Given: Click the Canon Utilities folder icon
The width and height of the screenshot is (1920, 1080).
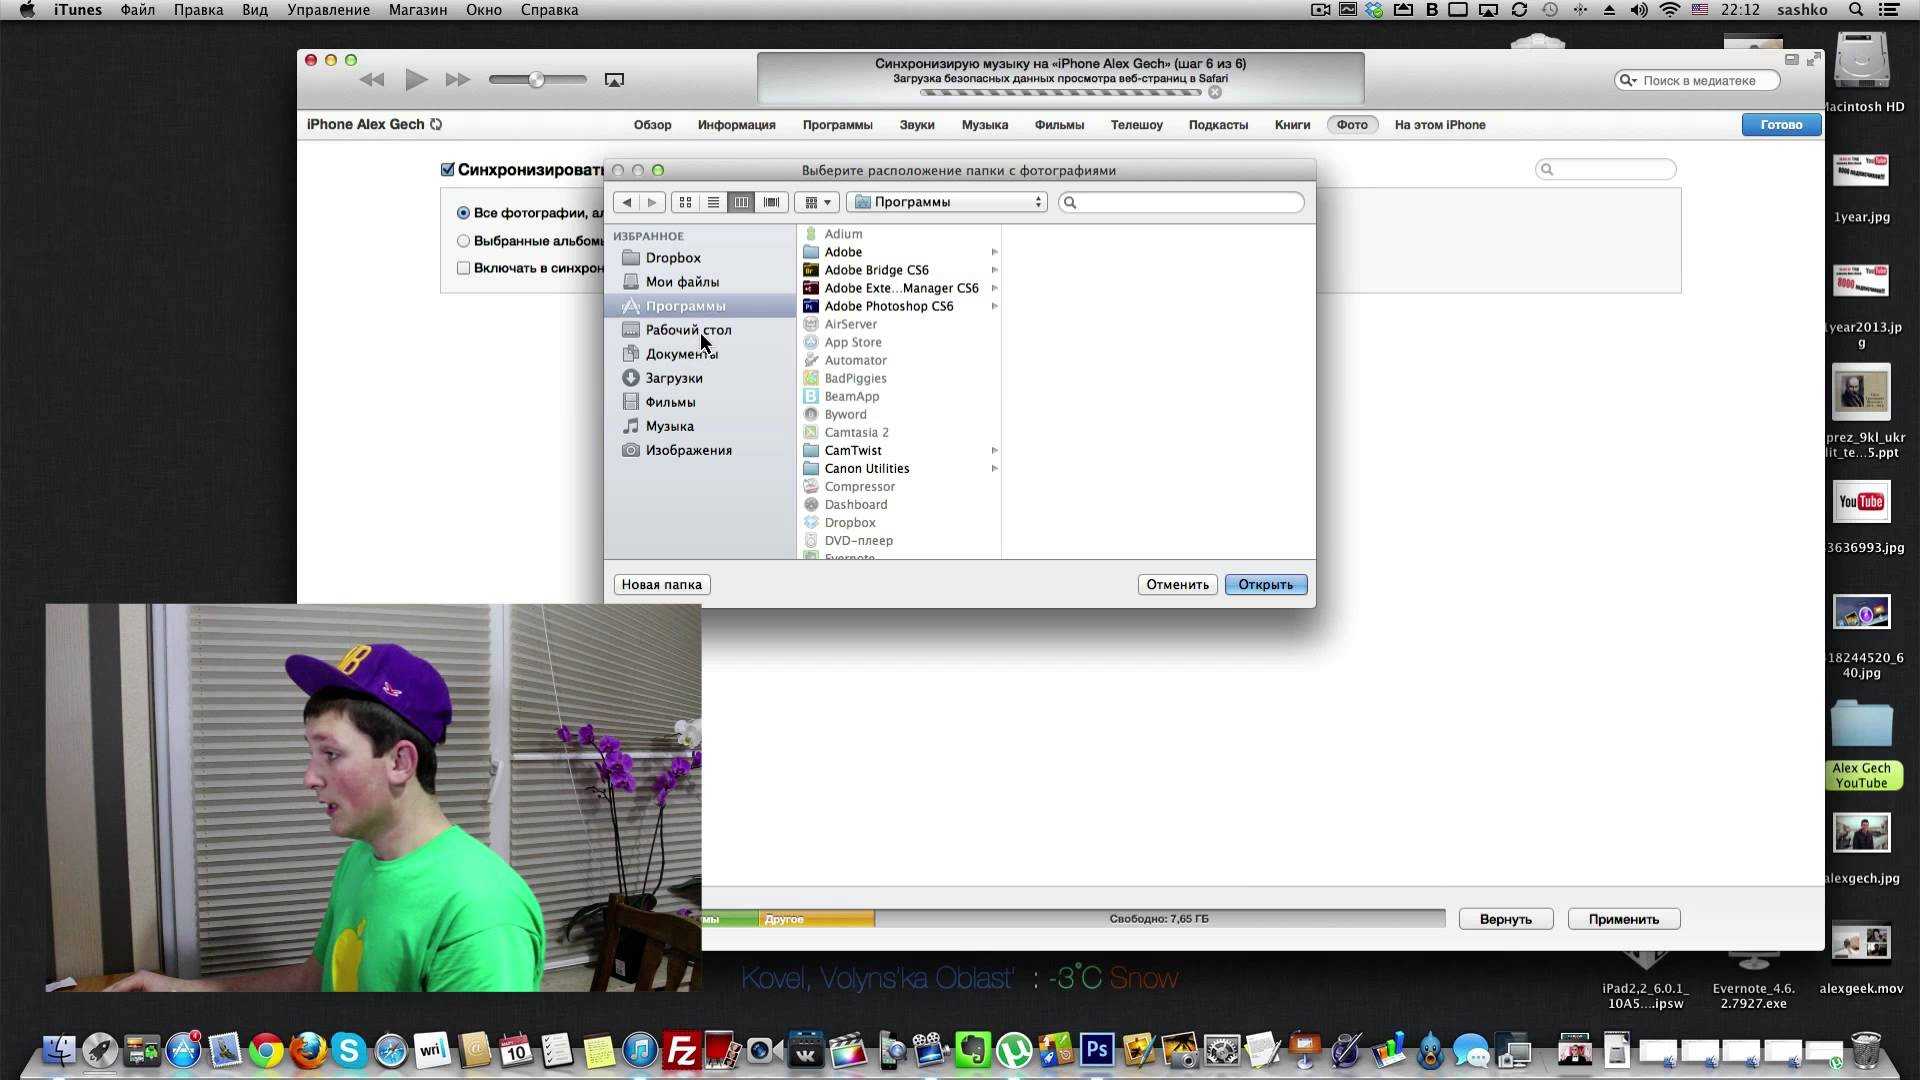Looking at the screenshot, I should pyautogui.click(x=810, y=467).
